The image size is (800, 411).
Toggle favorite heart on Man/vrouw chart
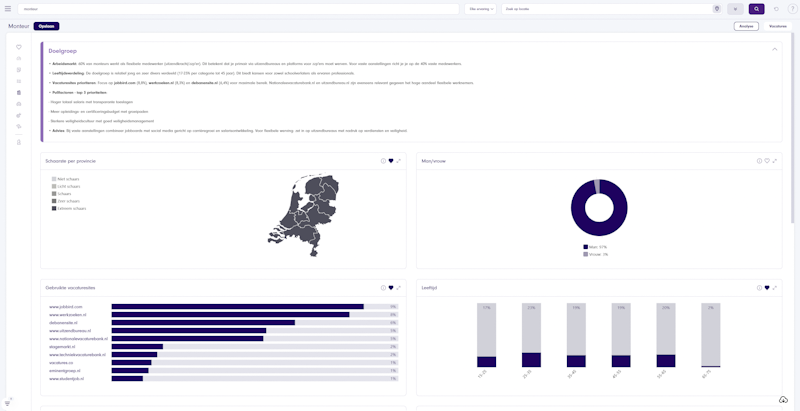click(x=767, y=160)
